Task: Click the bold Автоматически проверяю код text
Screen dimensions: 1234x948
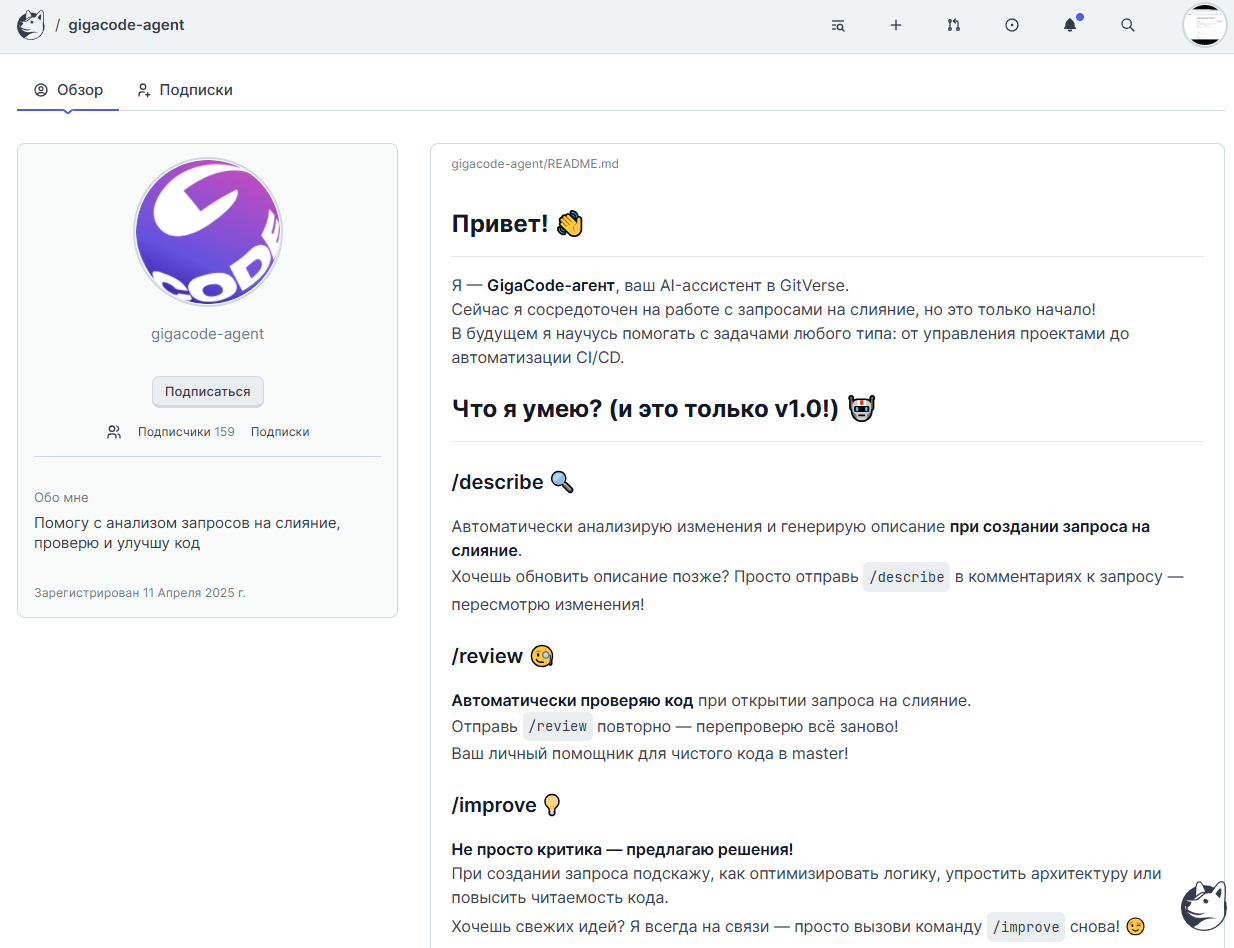Action: pyautogui.click(x=573, y=701)
